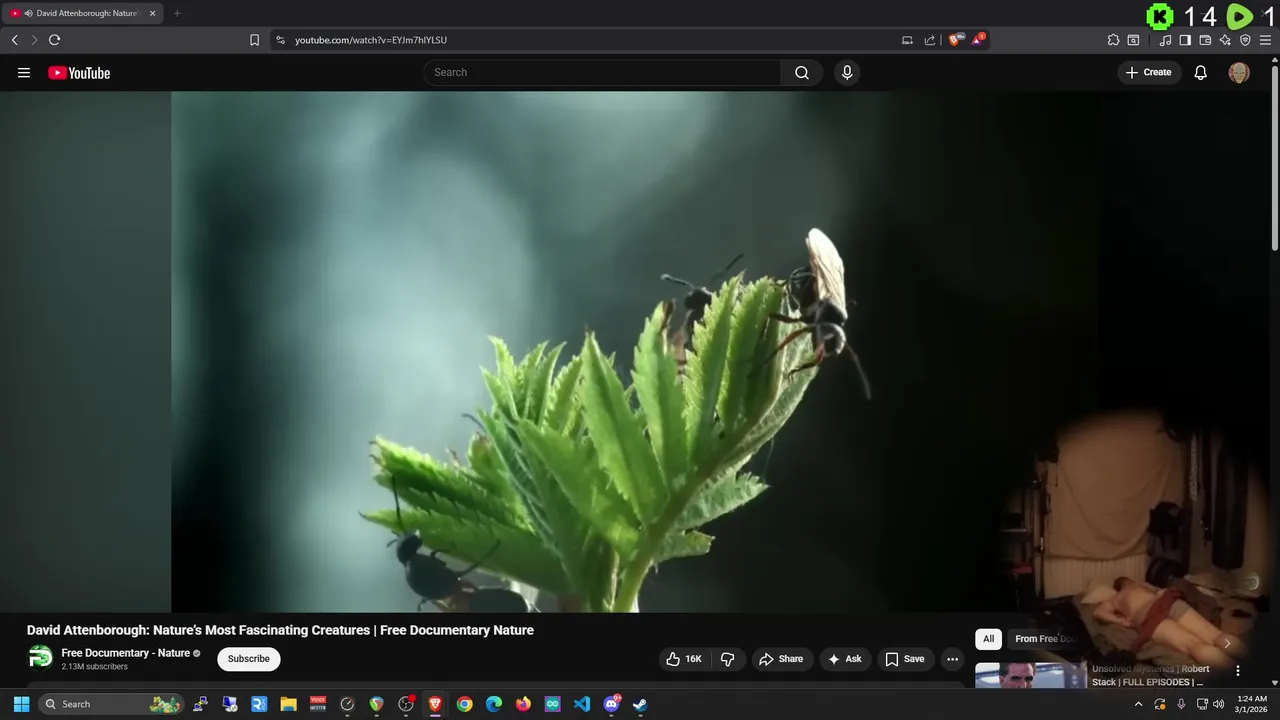The height and width of the screenshot is (720, 1280).
Task: Start voice search with the microphone
Action: click(847, 73)
